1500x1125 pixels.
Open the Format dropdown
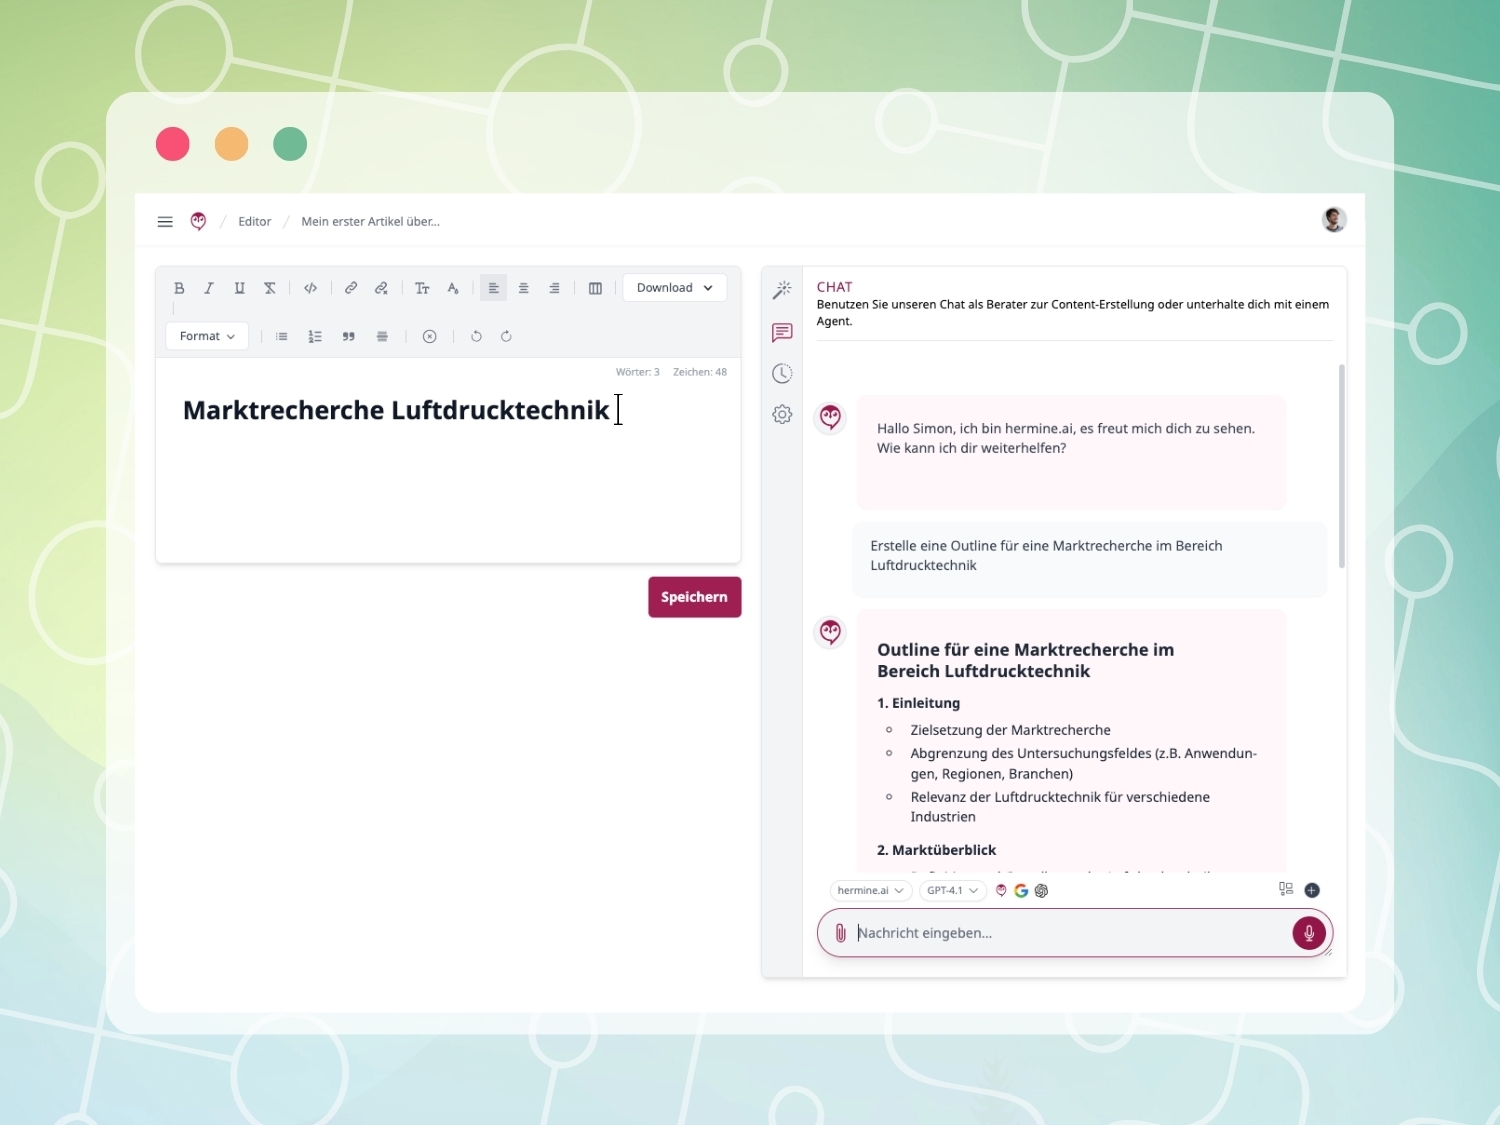[x=206, y=336]
